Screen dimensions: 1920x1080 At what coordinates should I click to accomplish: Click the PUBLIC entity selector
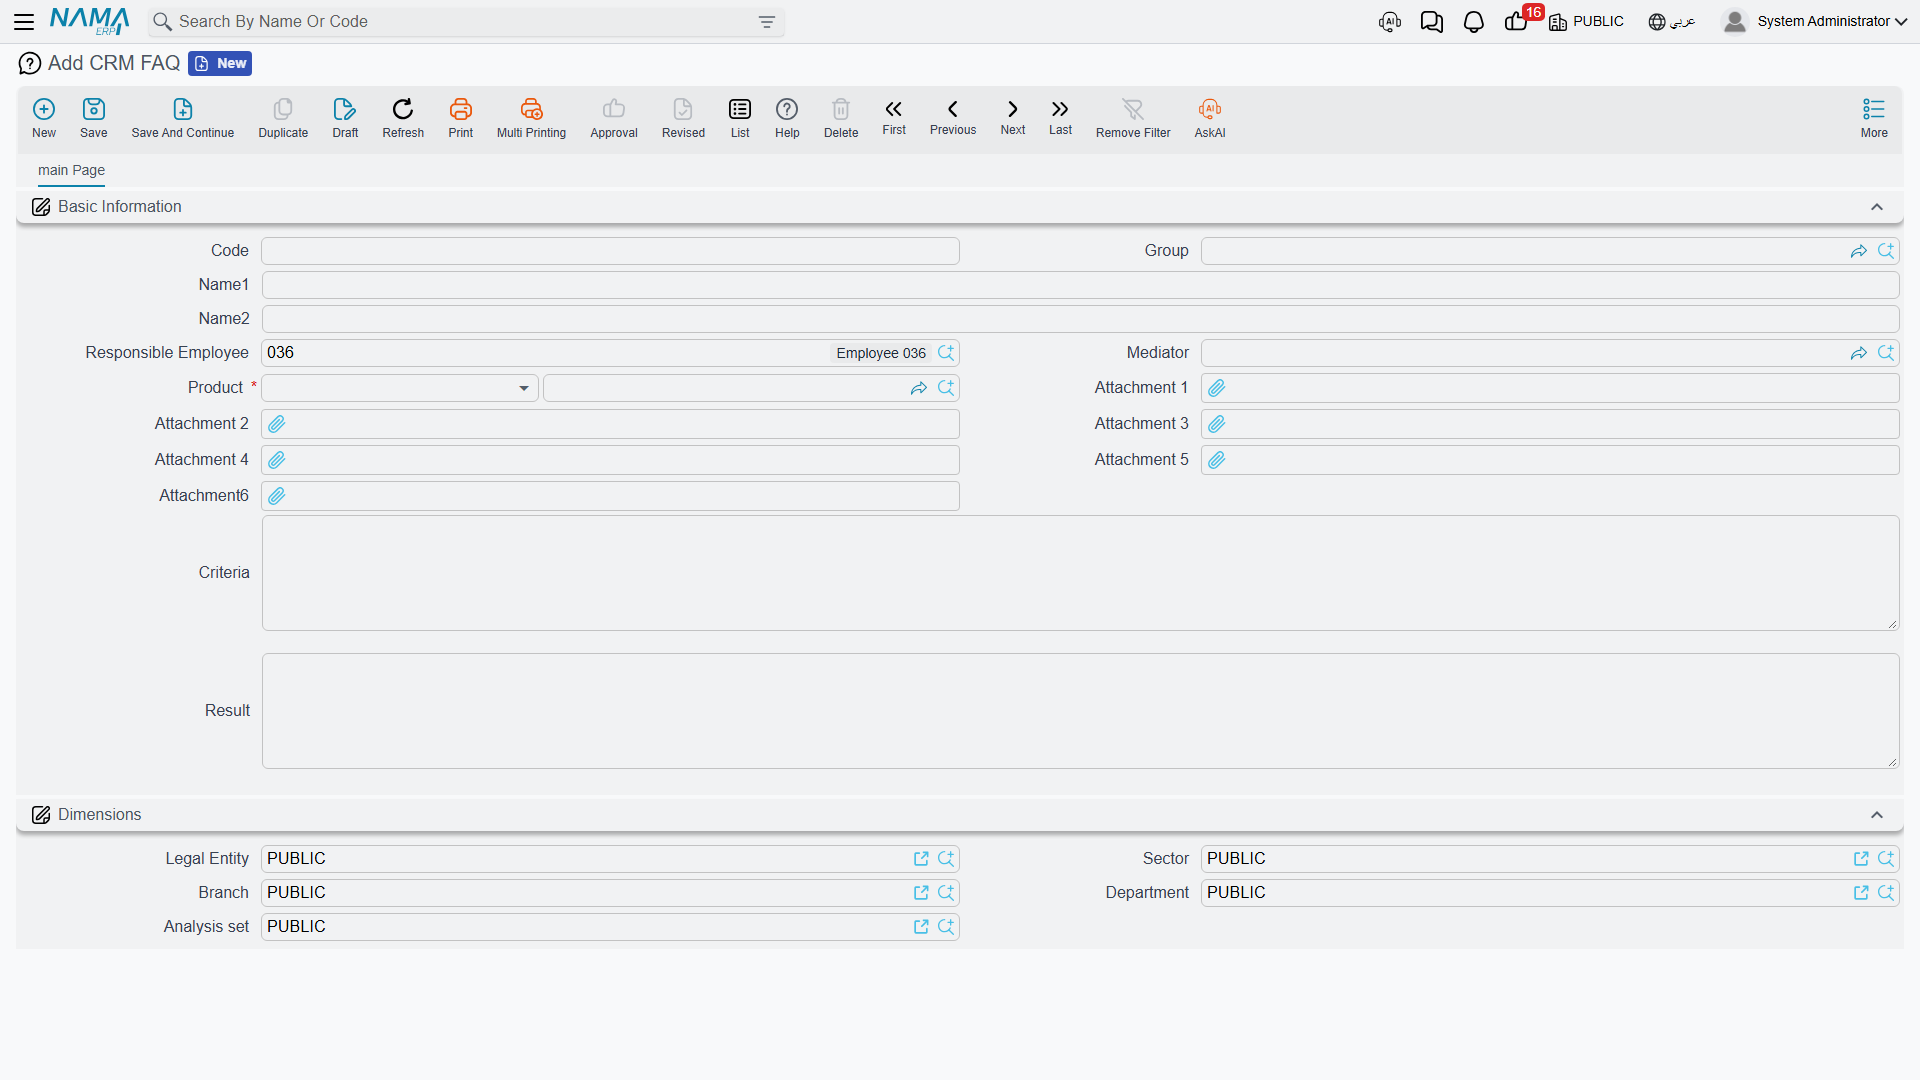1586,22
